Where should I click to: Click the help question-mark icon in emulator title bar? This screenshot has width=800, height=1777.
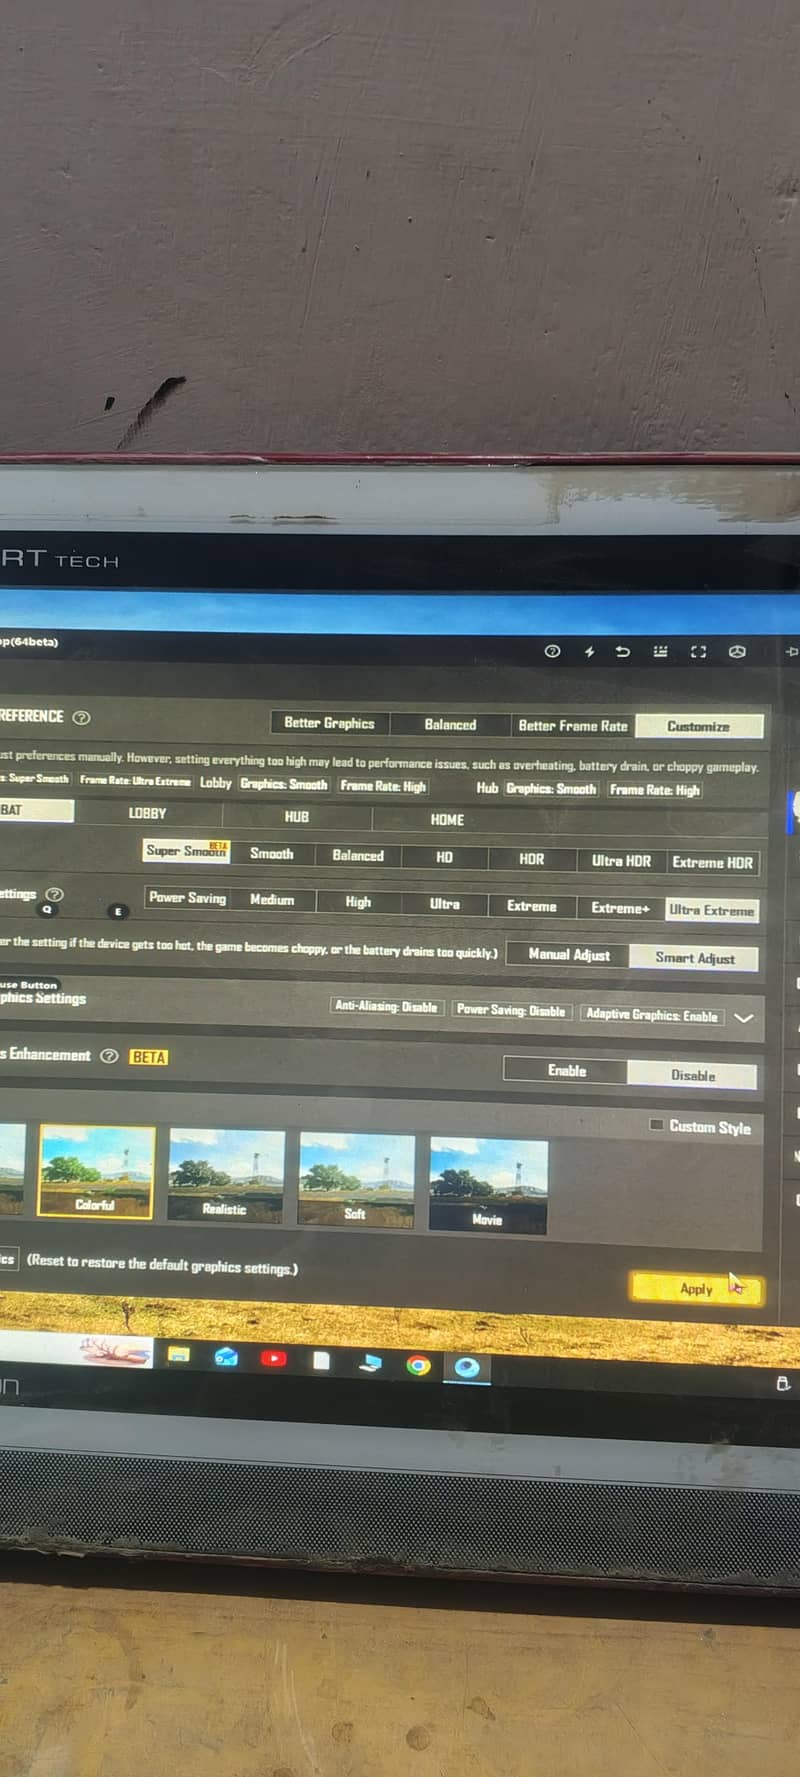coord(552,651)
